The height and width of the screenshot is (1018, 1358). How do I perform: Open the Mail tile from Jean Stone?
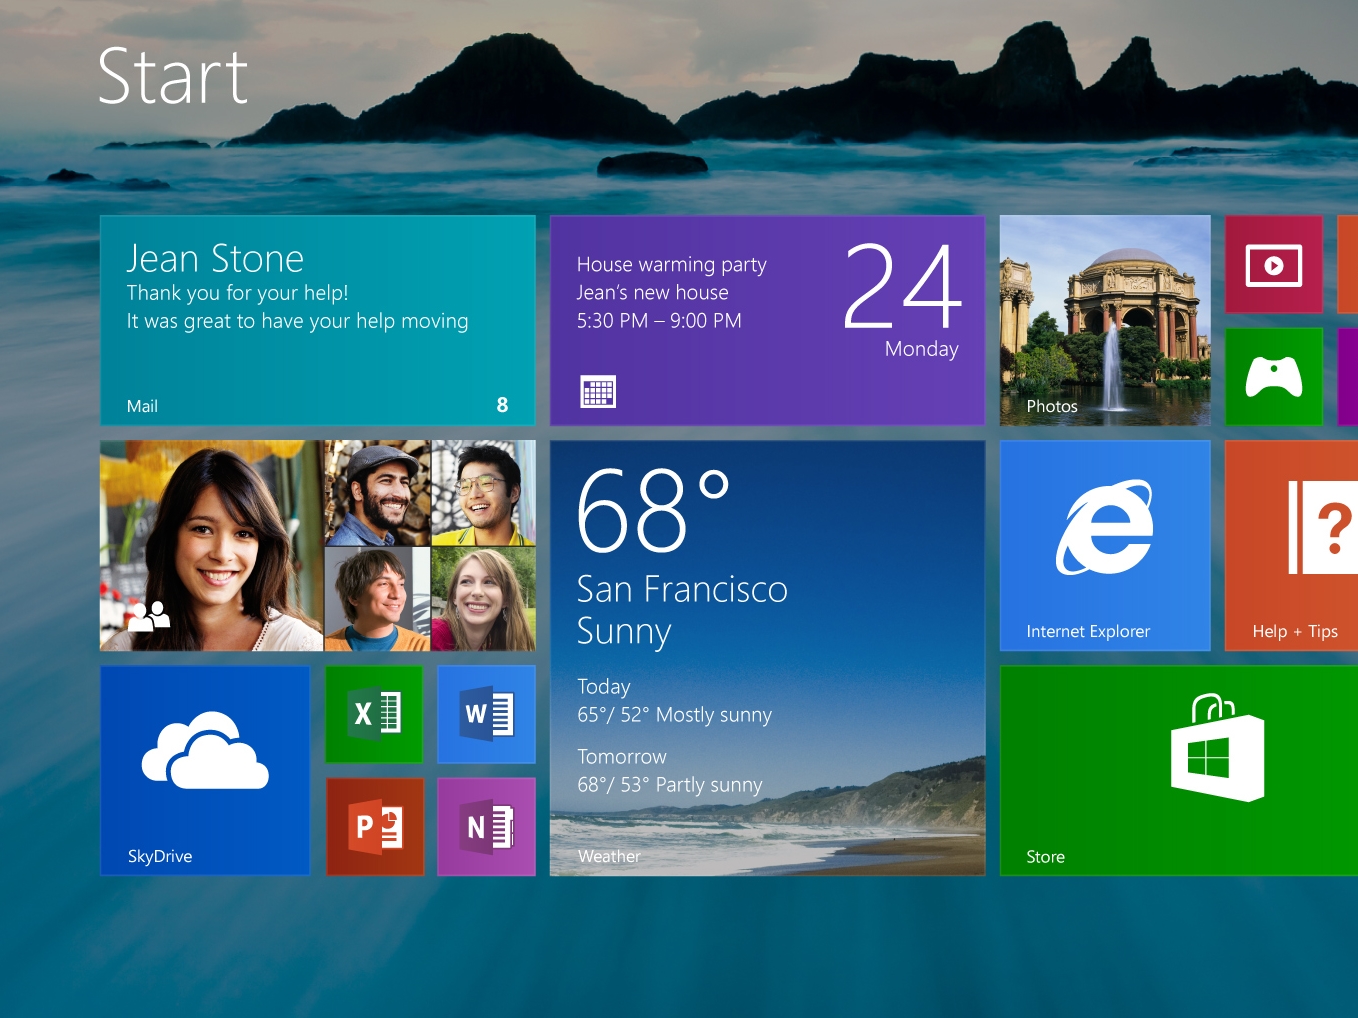317,320
